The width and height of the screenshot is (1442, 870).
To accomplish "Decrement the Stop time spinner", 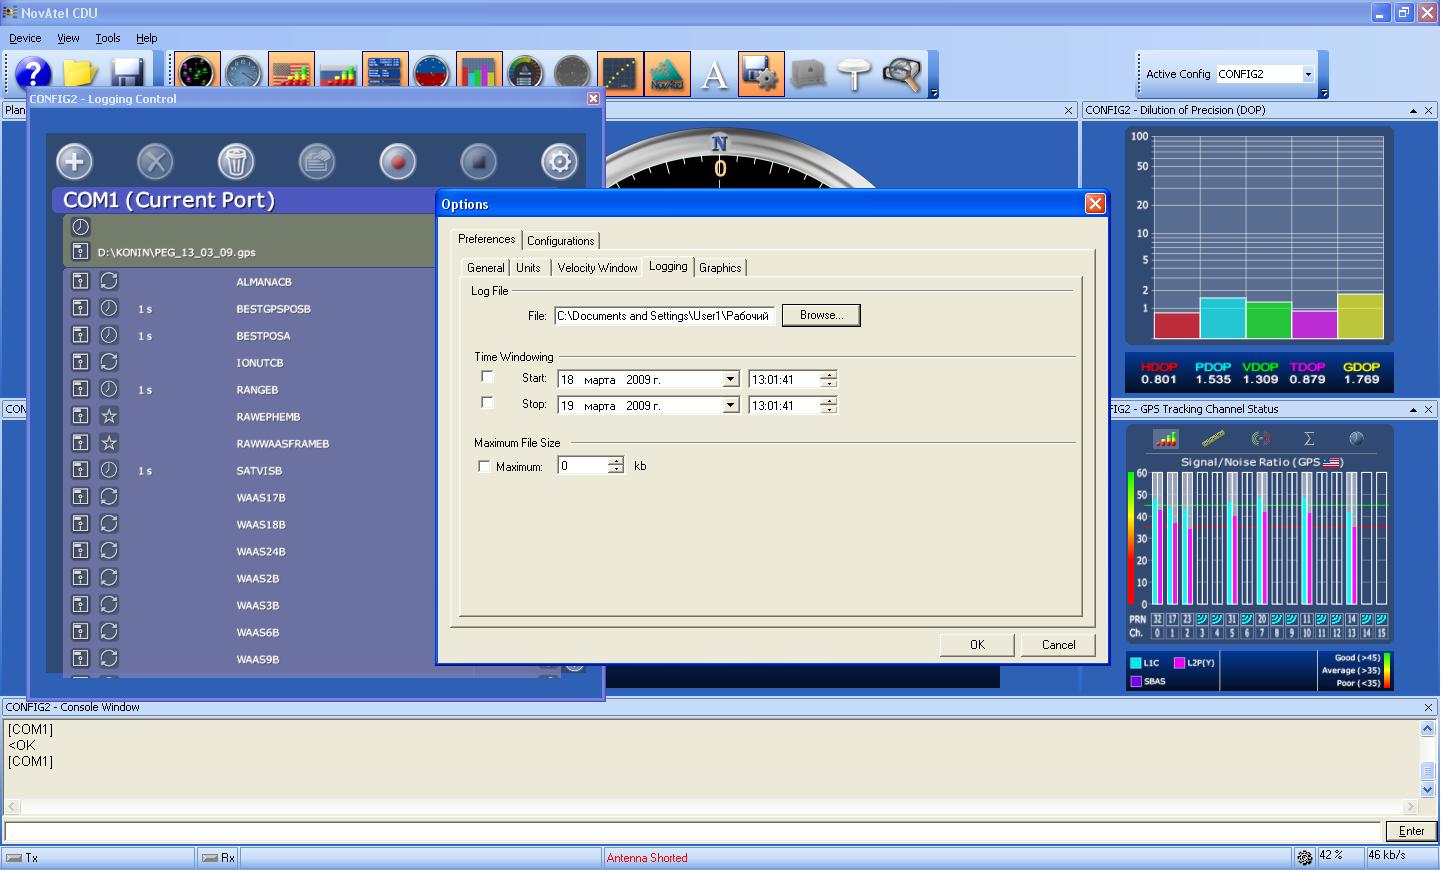I will [828, 409].
